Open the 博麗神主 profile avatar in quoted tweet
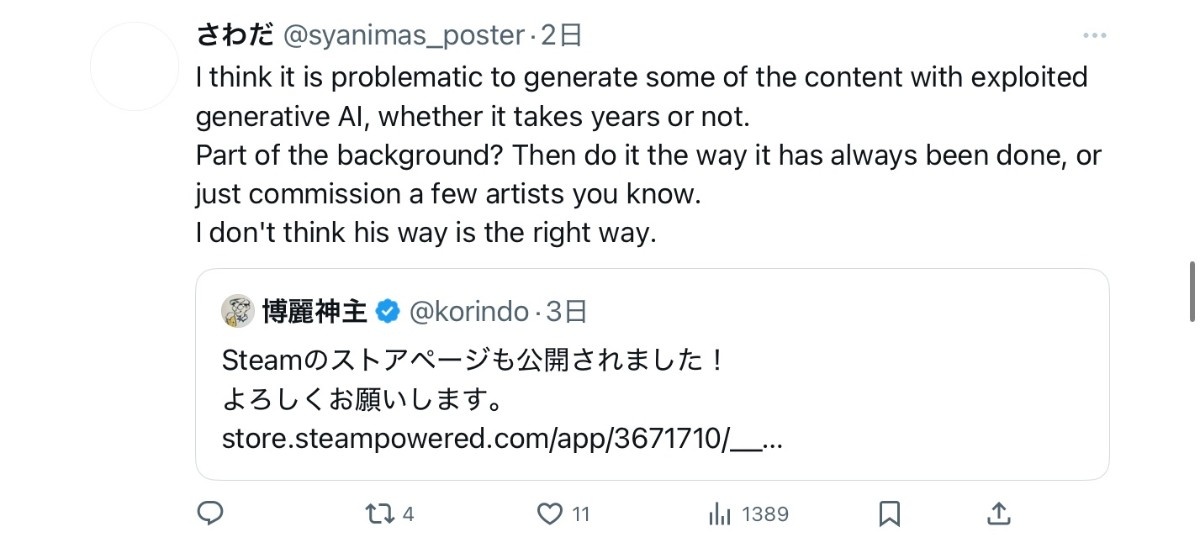 (237, 312)
